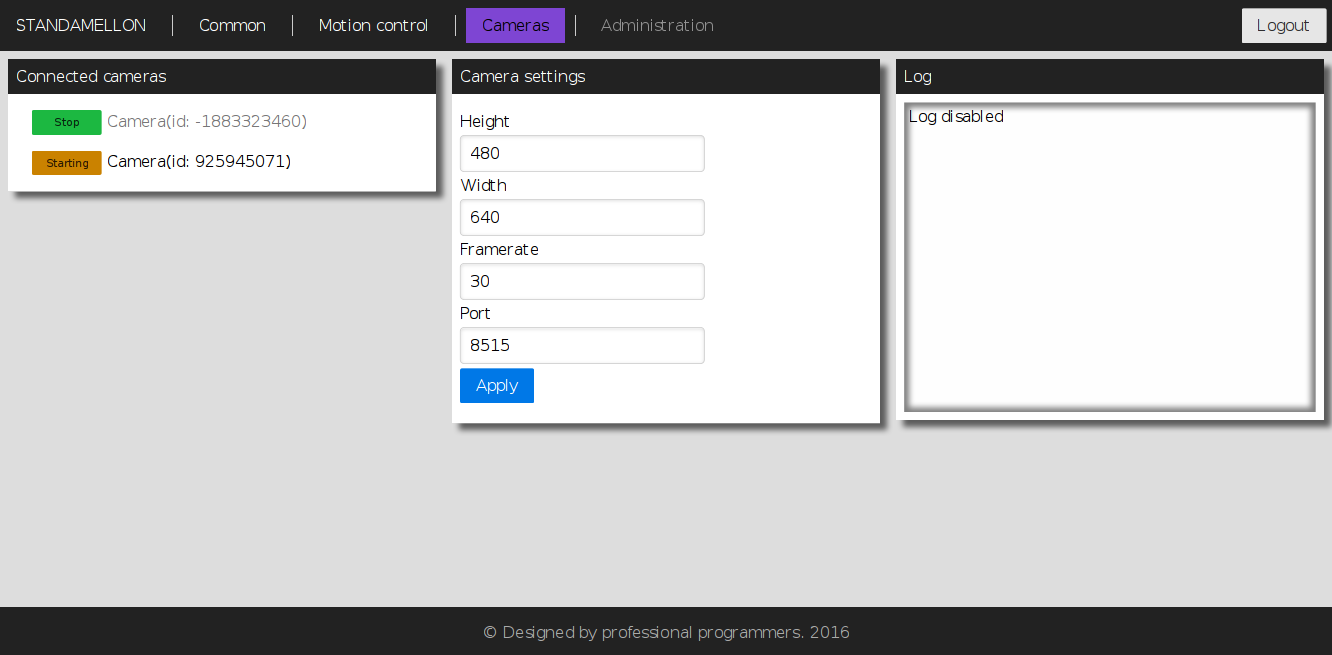The height and width of the screenshot is (655, 1332).
Task: Click the footer copyright text
Action: point(666,632)
